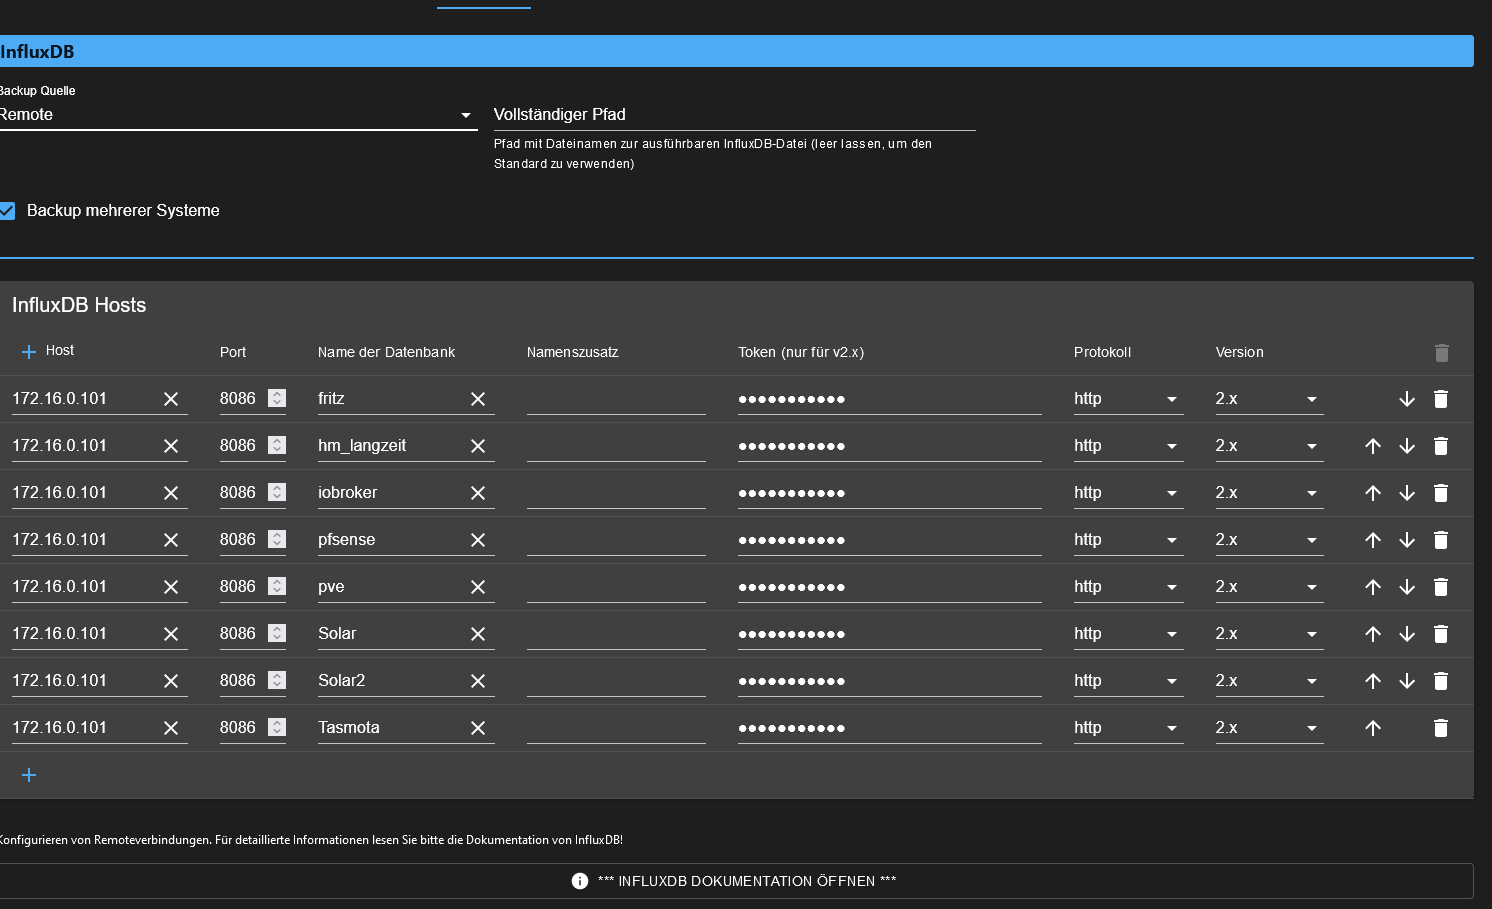
Task: Adjust port stepper in the fritz row
Action: coord(277,398)
